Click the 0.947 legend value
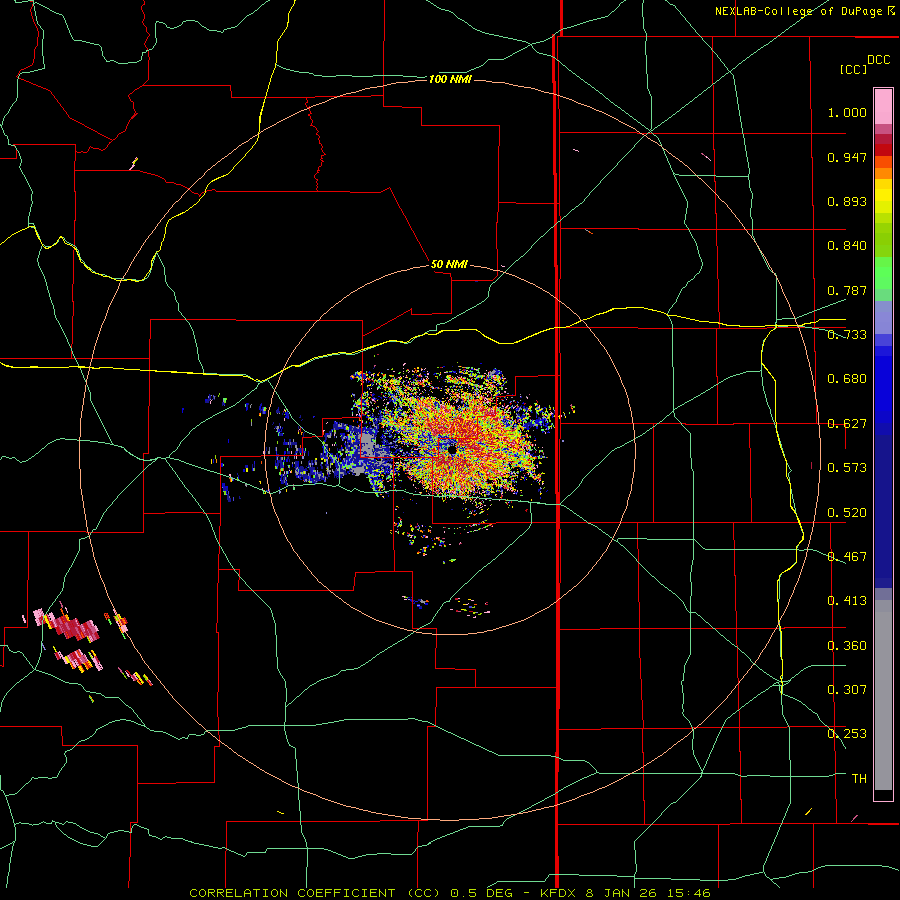Screen dimensions: 900x900 pos(847,157)
